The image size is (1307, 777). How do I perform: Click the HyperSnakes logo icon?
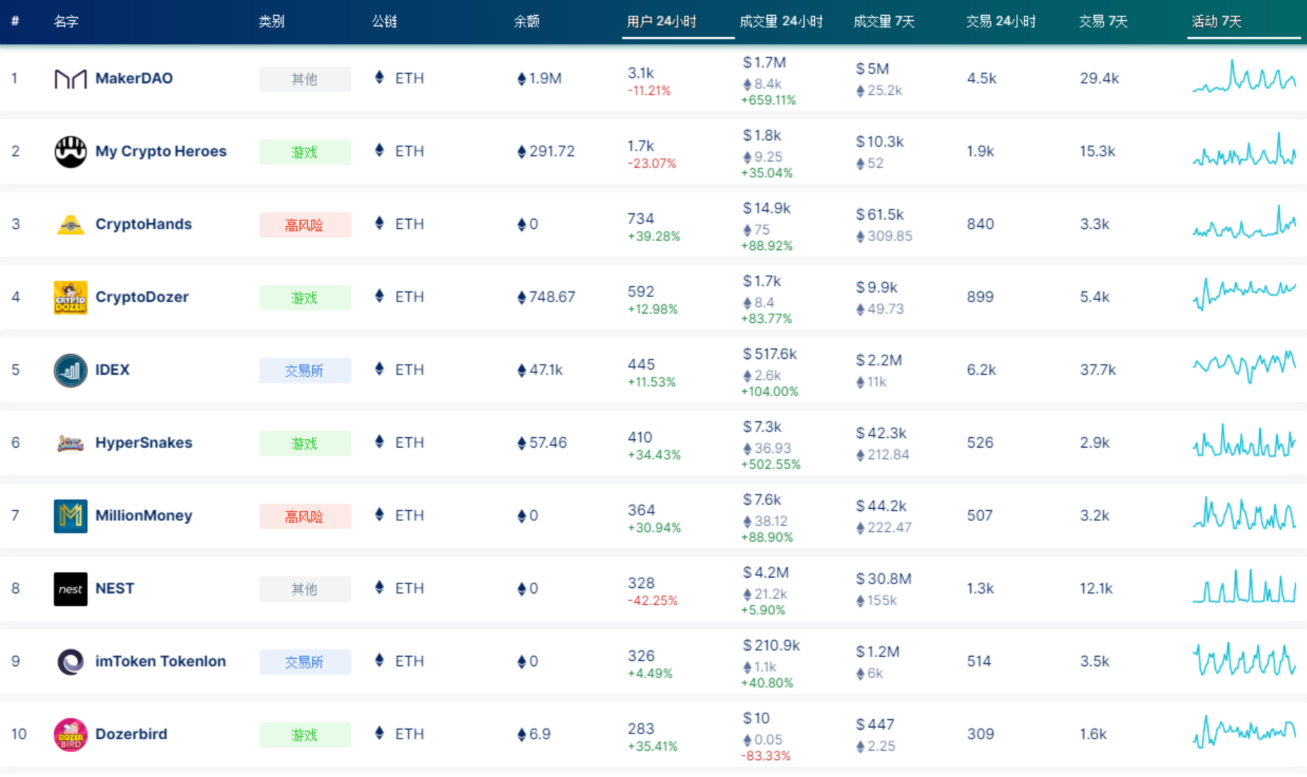[70, 443]
